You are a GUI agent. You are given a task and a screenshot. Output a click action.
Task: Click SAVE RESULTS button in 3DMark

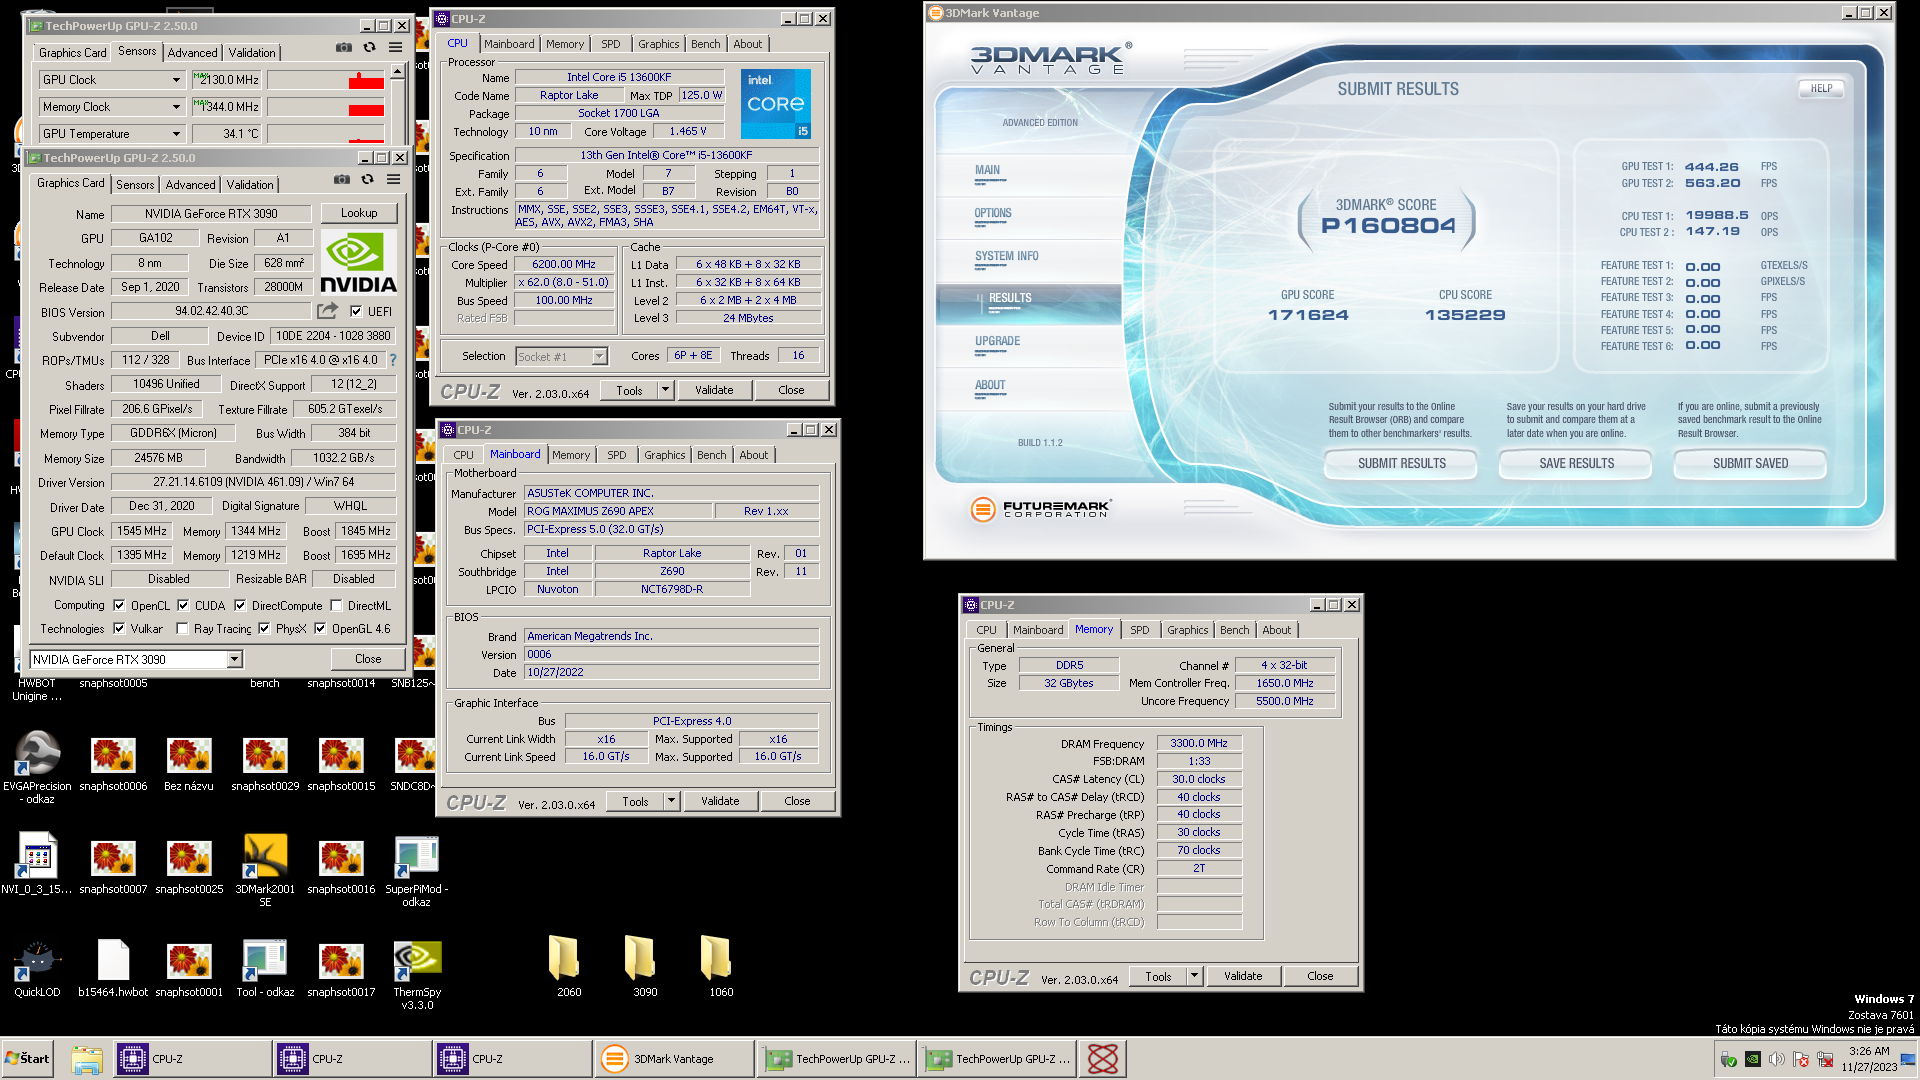[x=1576, y=463]
